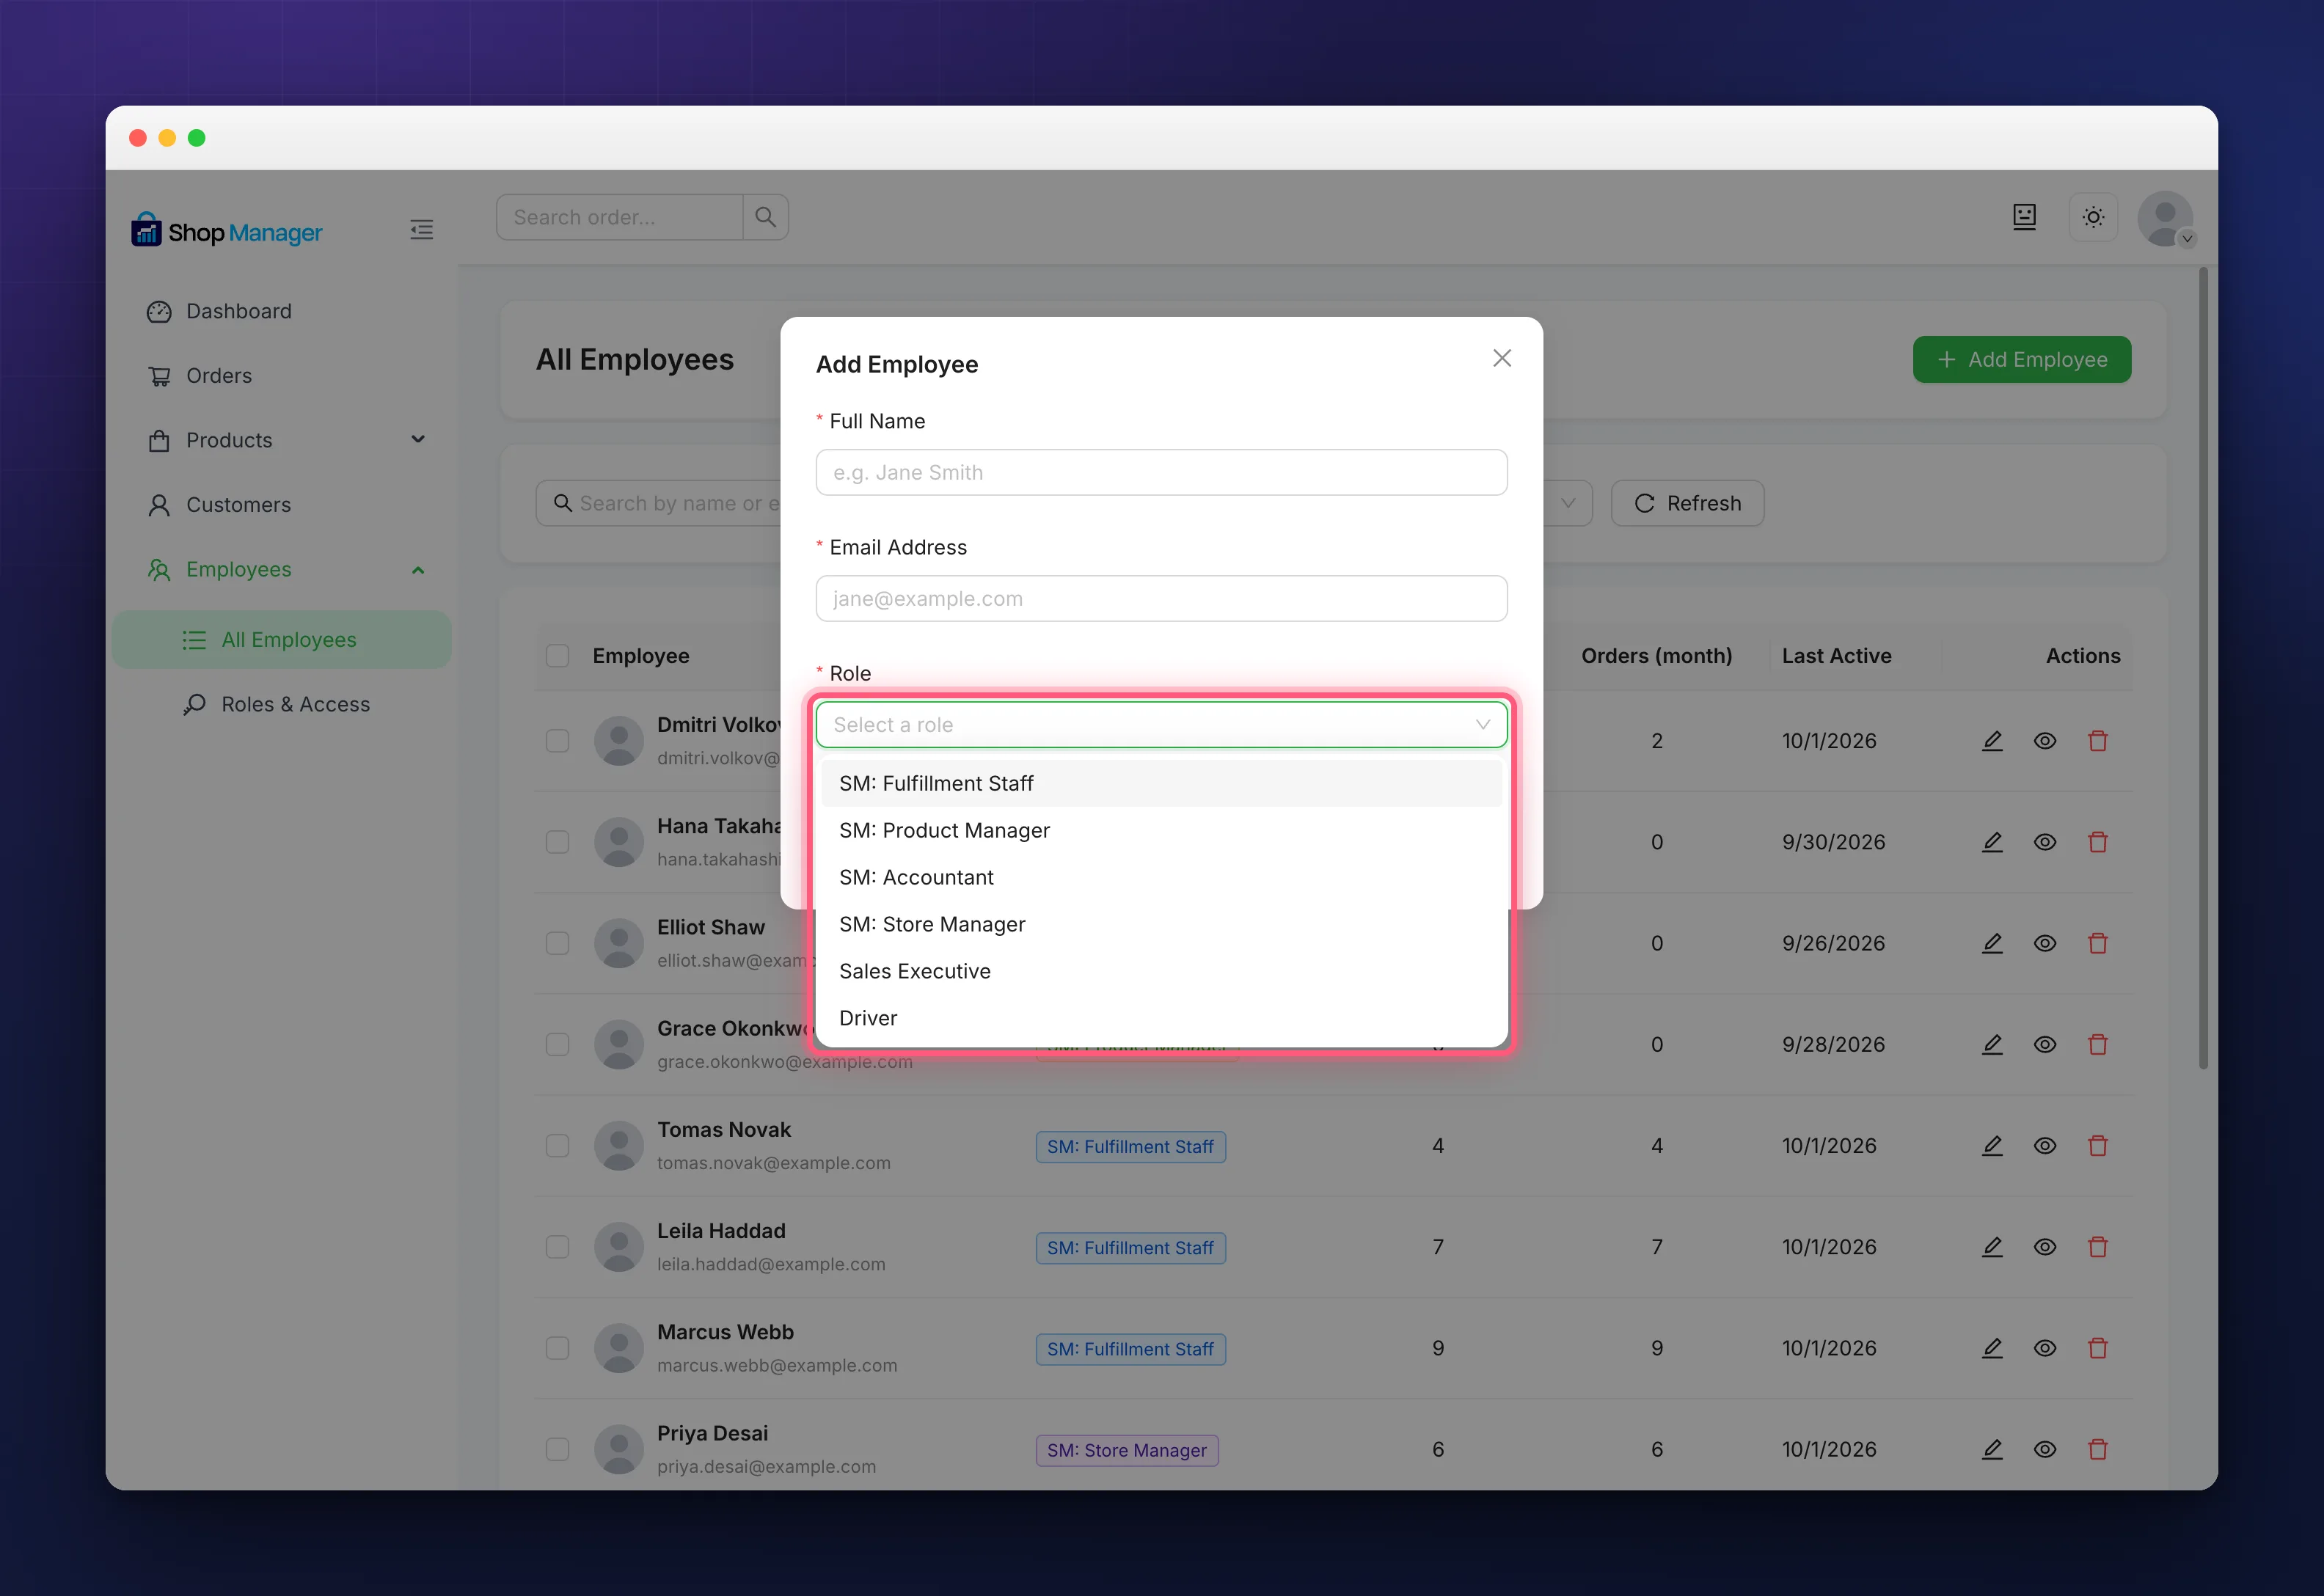This screenshot has height=1596, width=2324.
Task: Choose Sales Executive role option
Action: click(1161, 972)
